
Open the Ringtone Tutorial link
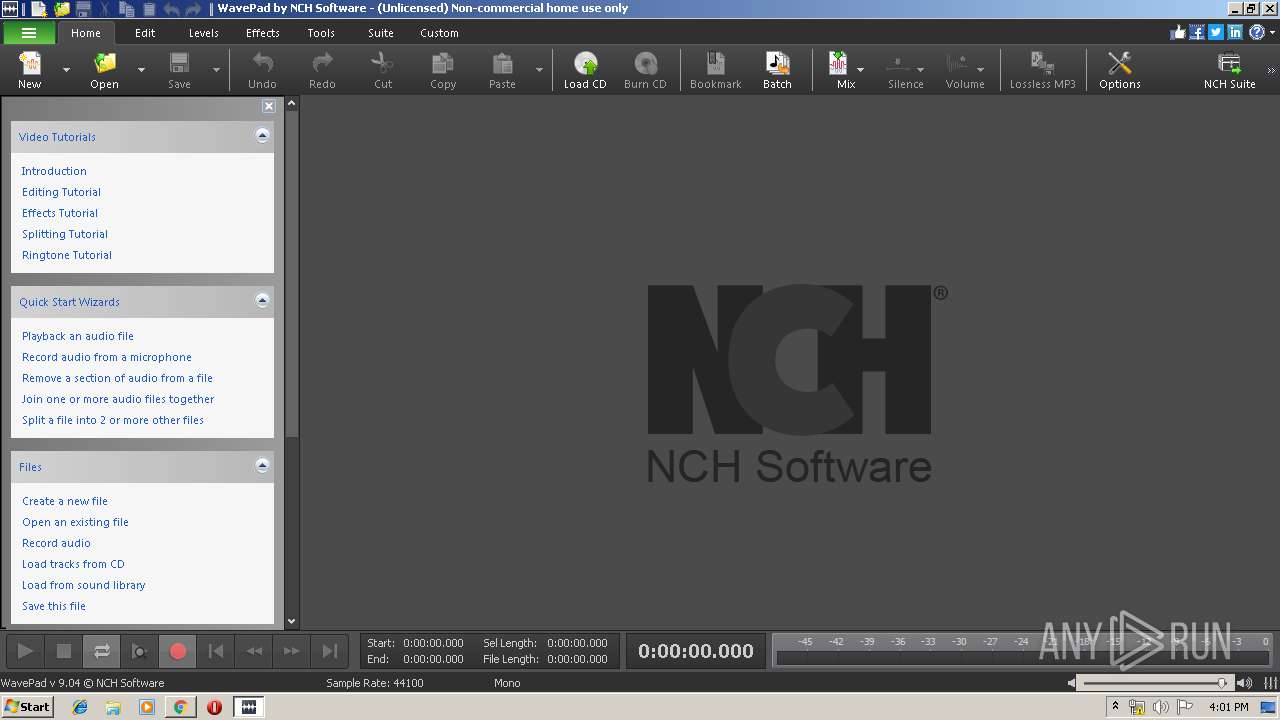click(67, 255)
